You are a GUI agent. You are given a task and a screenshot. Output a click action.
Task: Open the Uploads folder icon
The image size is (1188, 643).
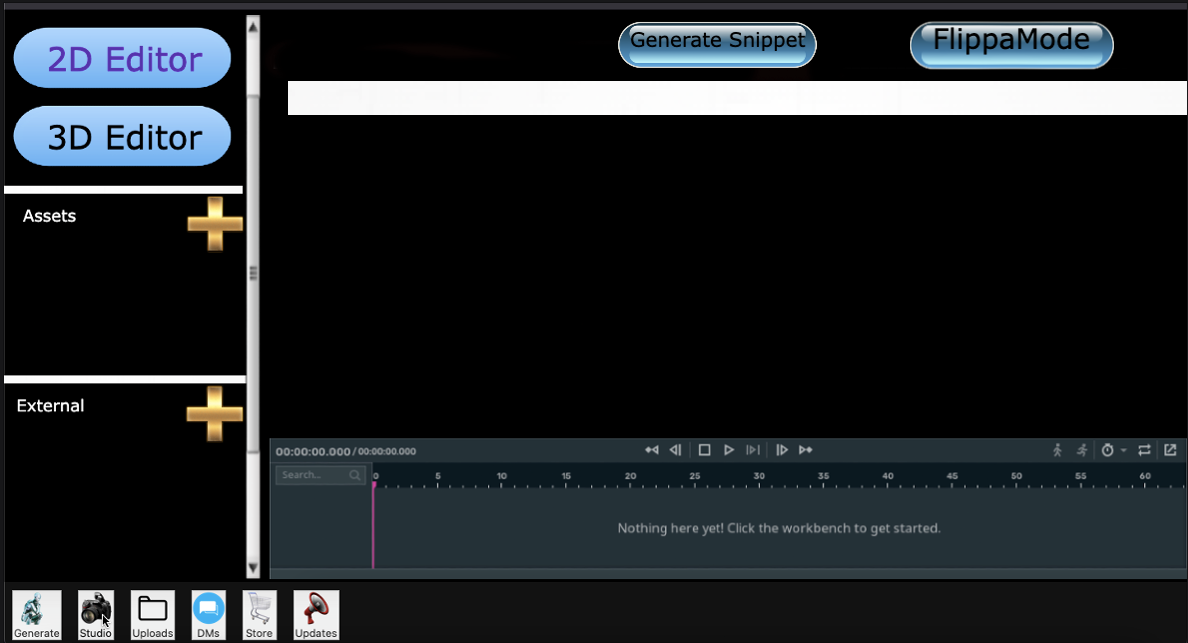click(x=152, y=615)
